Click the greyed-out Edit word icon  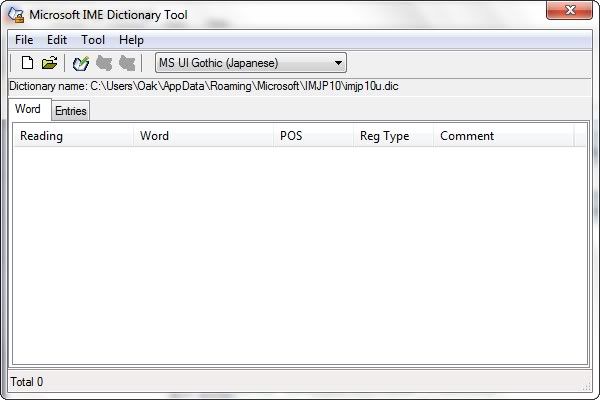click(104, 63)
